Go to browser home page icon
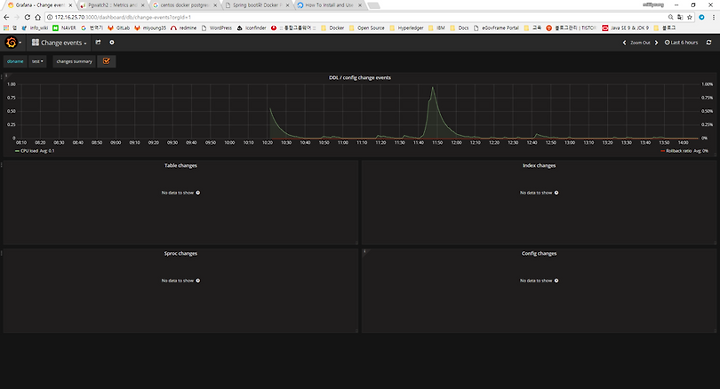 click(x=38, y=17)
